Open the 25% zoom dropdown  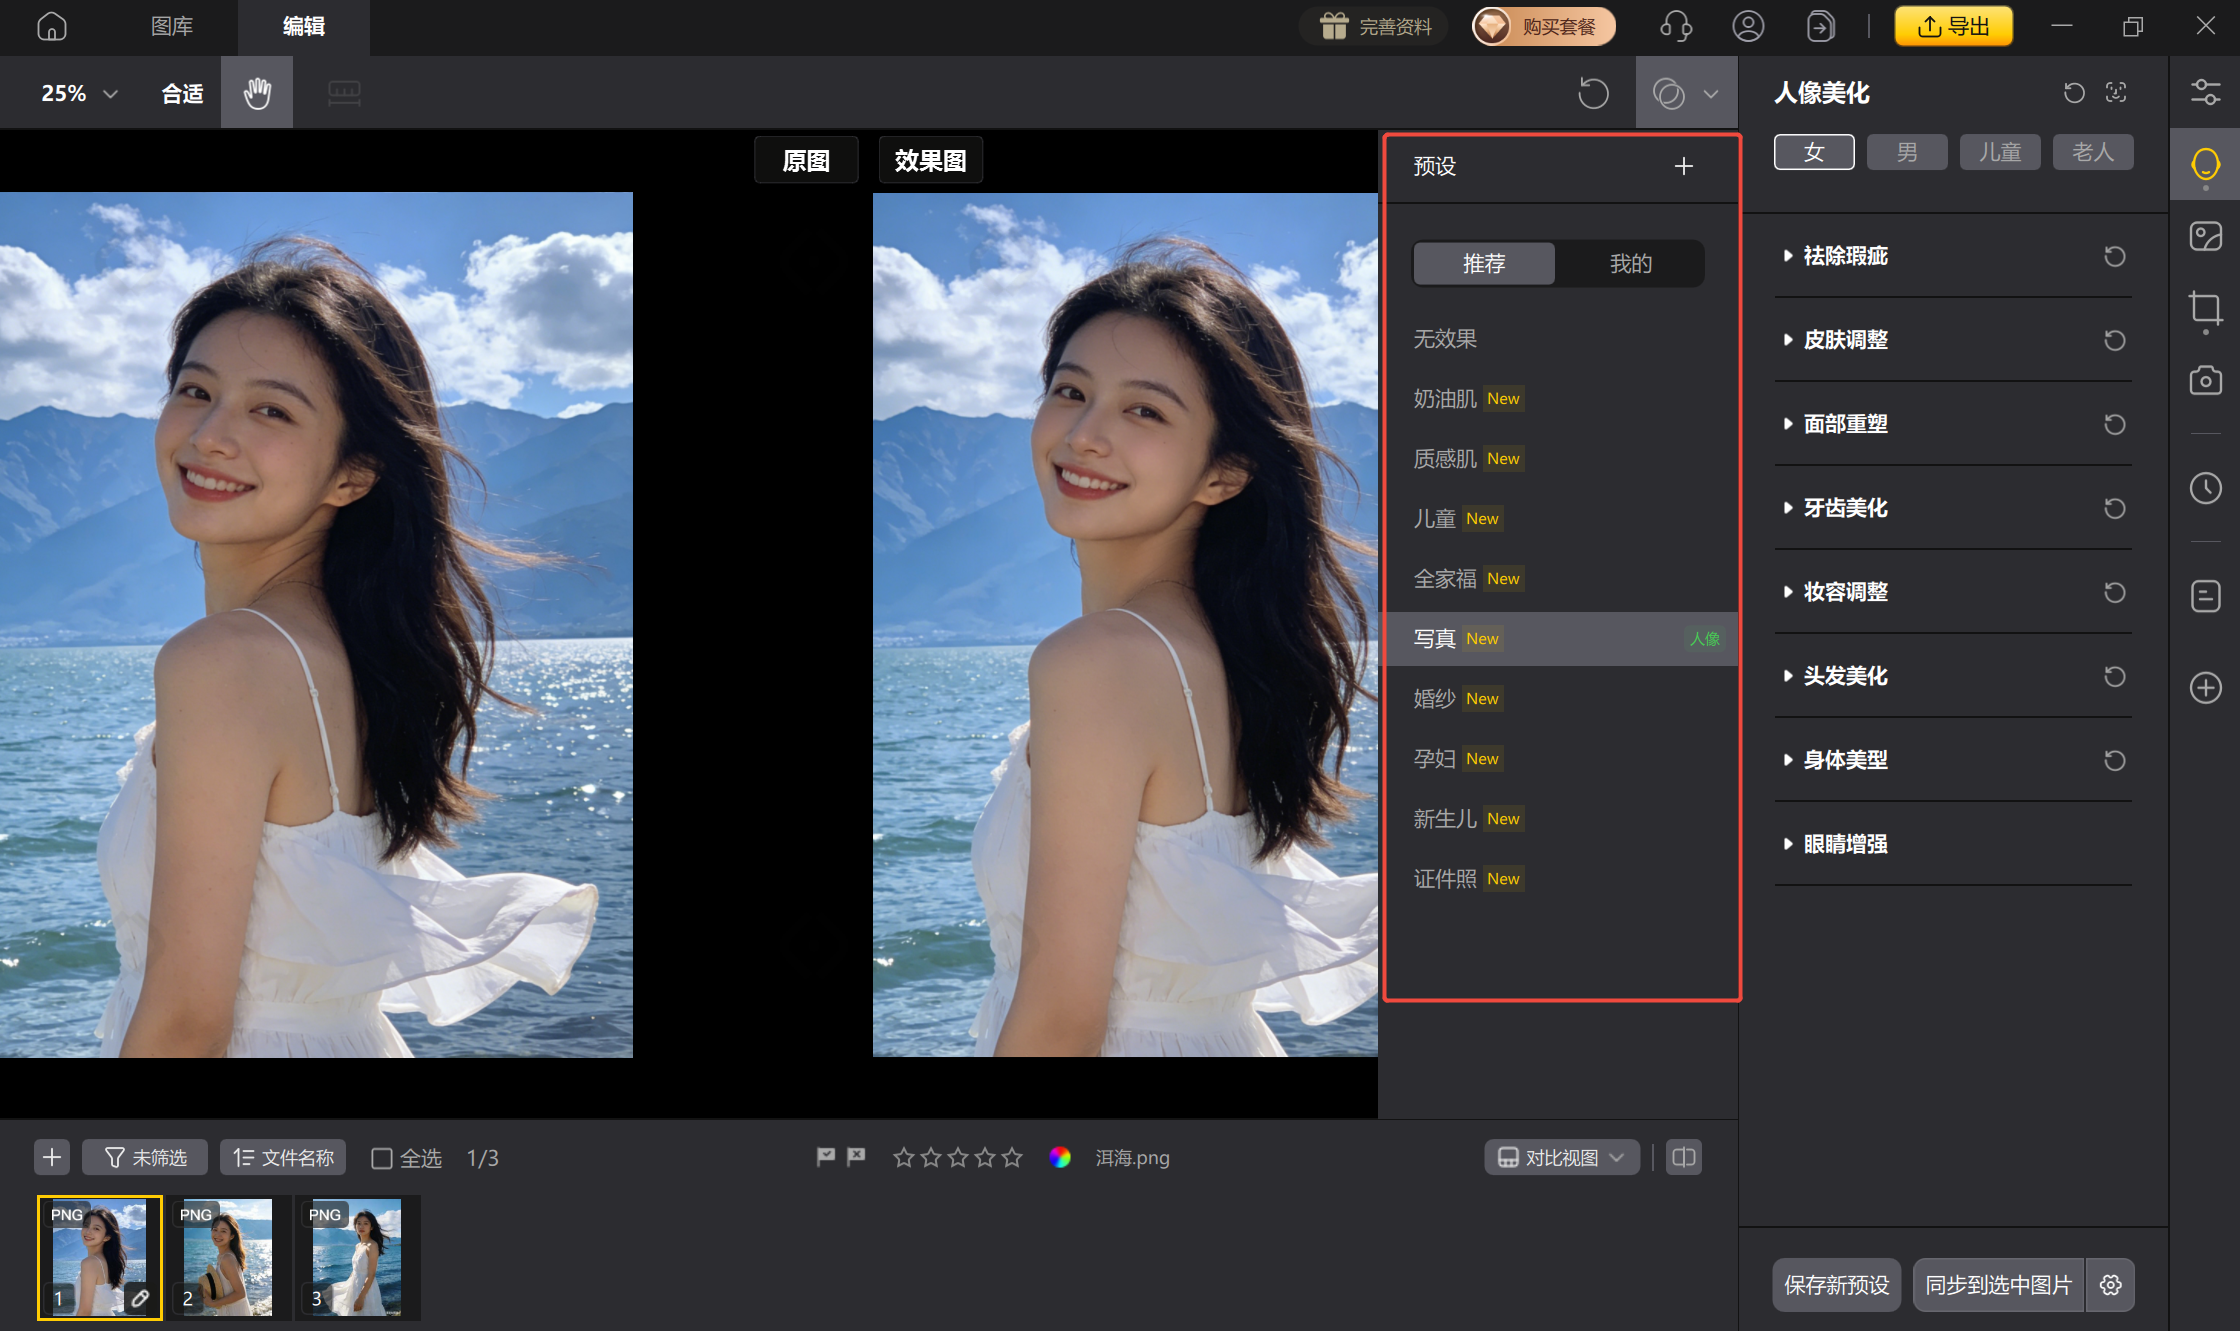coord(79,93)
